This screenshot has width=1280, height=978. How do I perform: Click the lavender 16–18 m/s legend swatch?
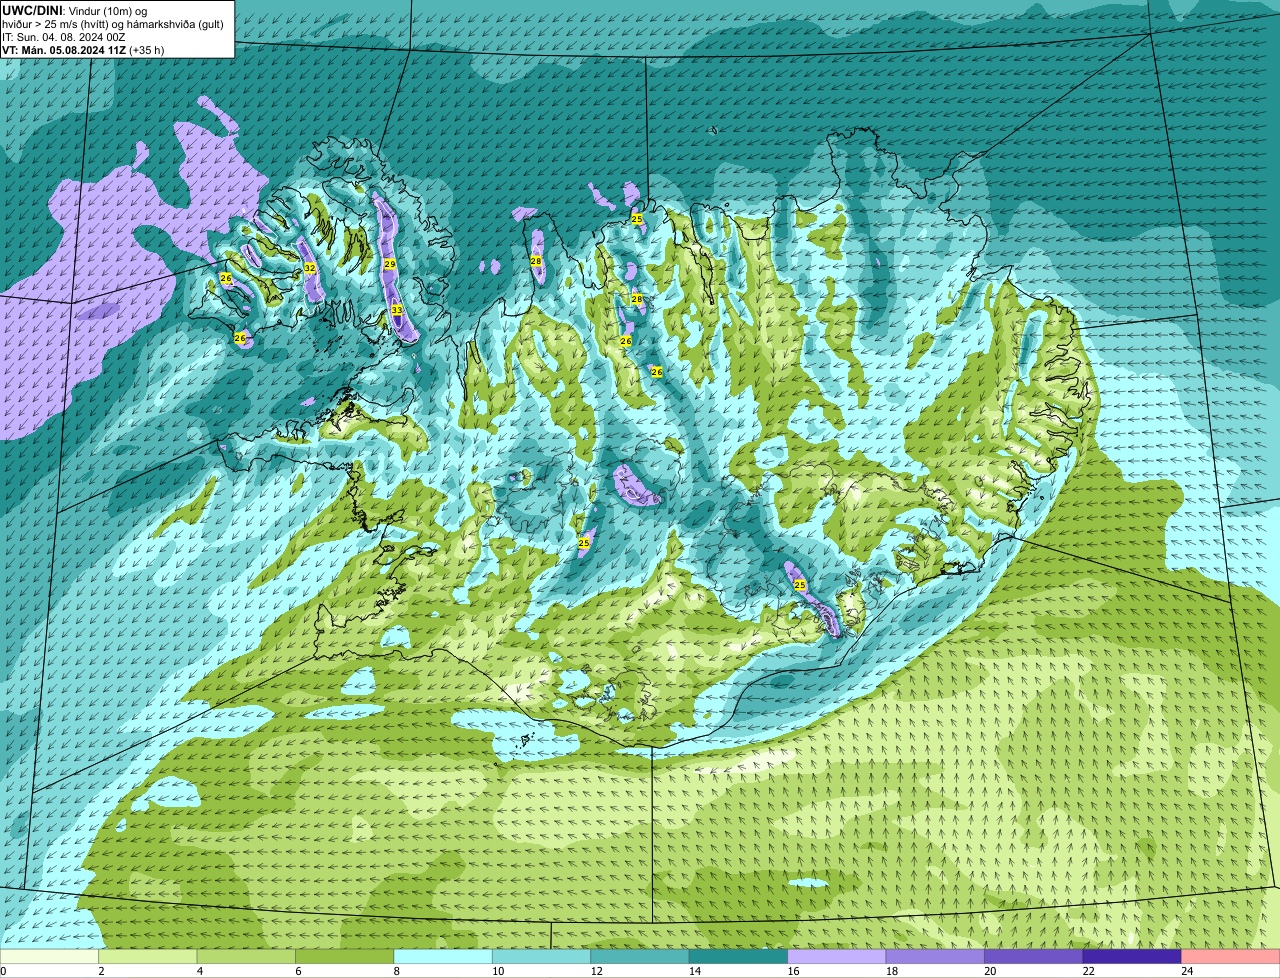837,957
